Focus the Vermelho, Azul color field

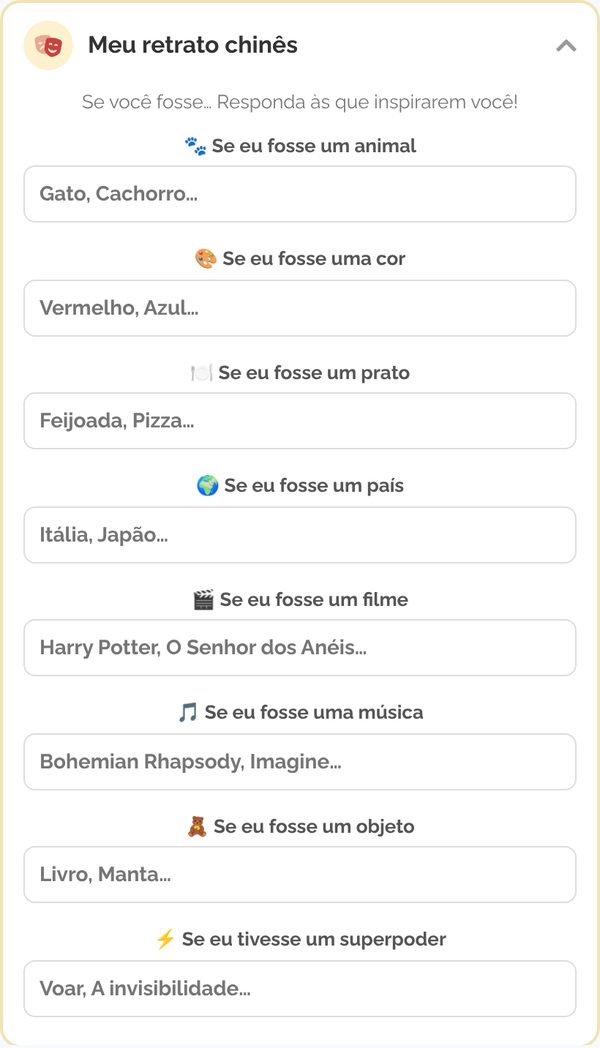click(300, 308)
